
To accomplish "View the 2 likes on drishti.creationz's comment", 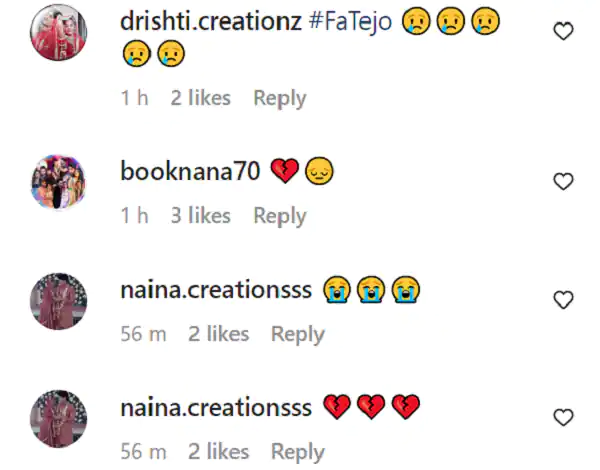I will 200,98.
